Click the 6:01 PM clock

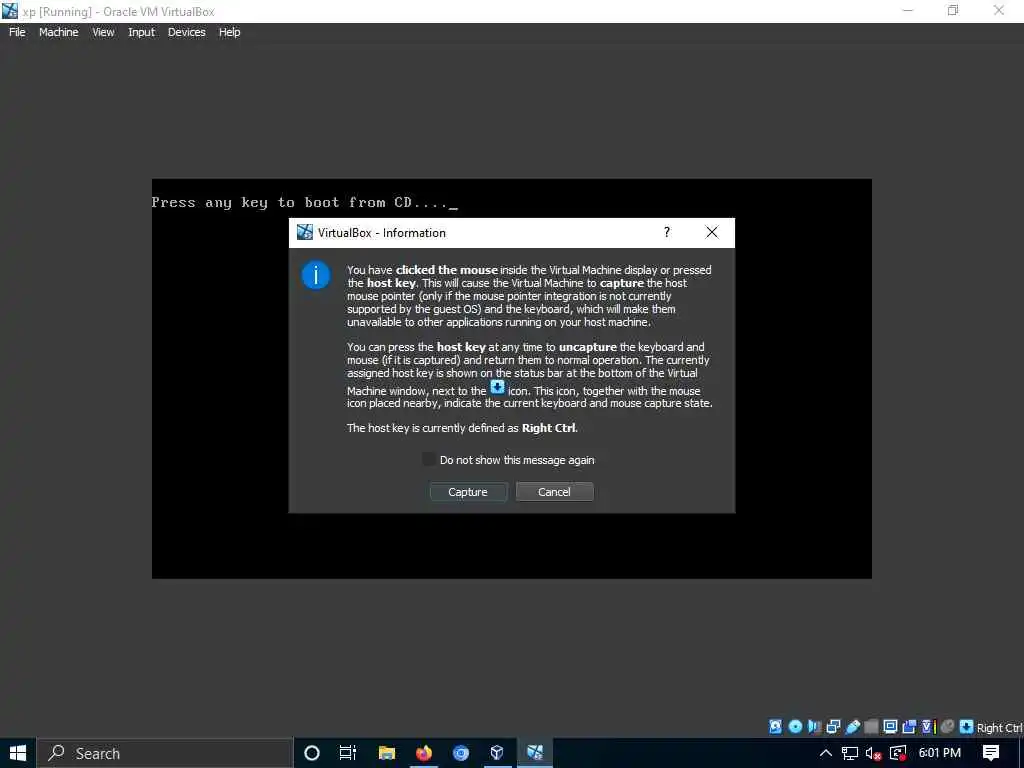tap(940, 753)
